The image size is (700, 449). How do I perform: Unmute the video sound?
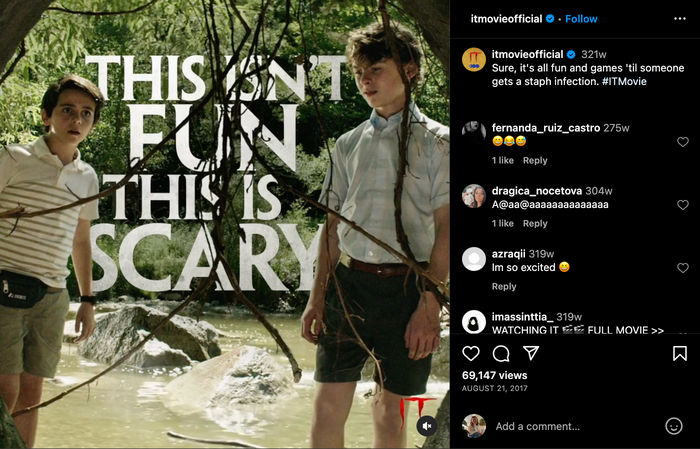(x=426, y=426)
